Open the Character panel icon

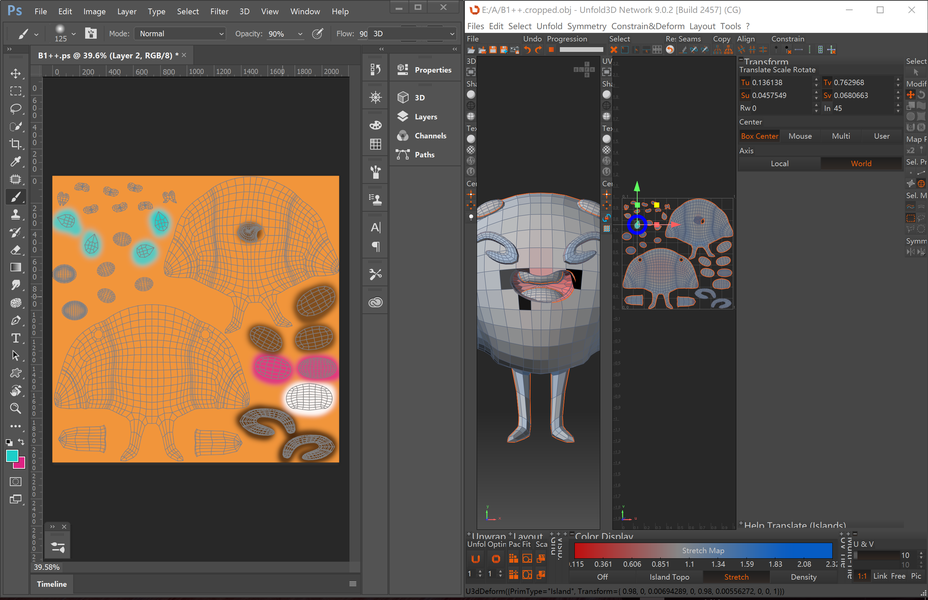[x=375, y=227]
